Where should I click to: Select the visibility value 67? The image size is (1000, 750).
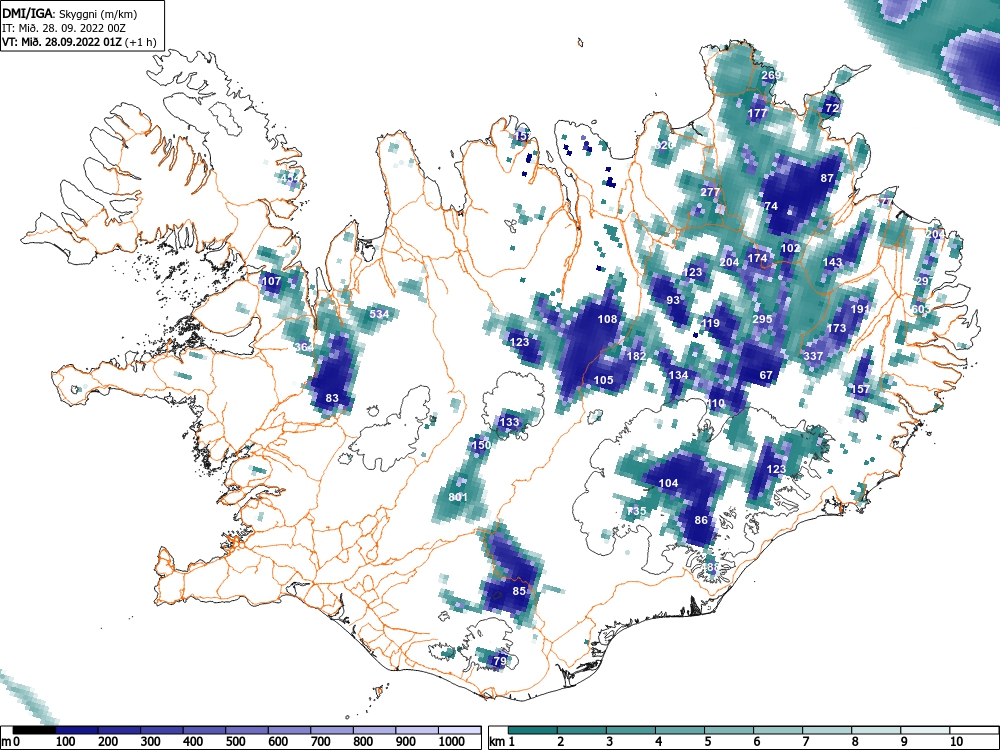point(766,375)
